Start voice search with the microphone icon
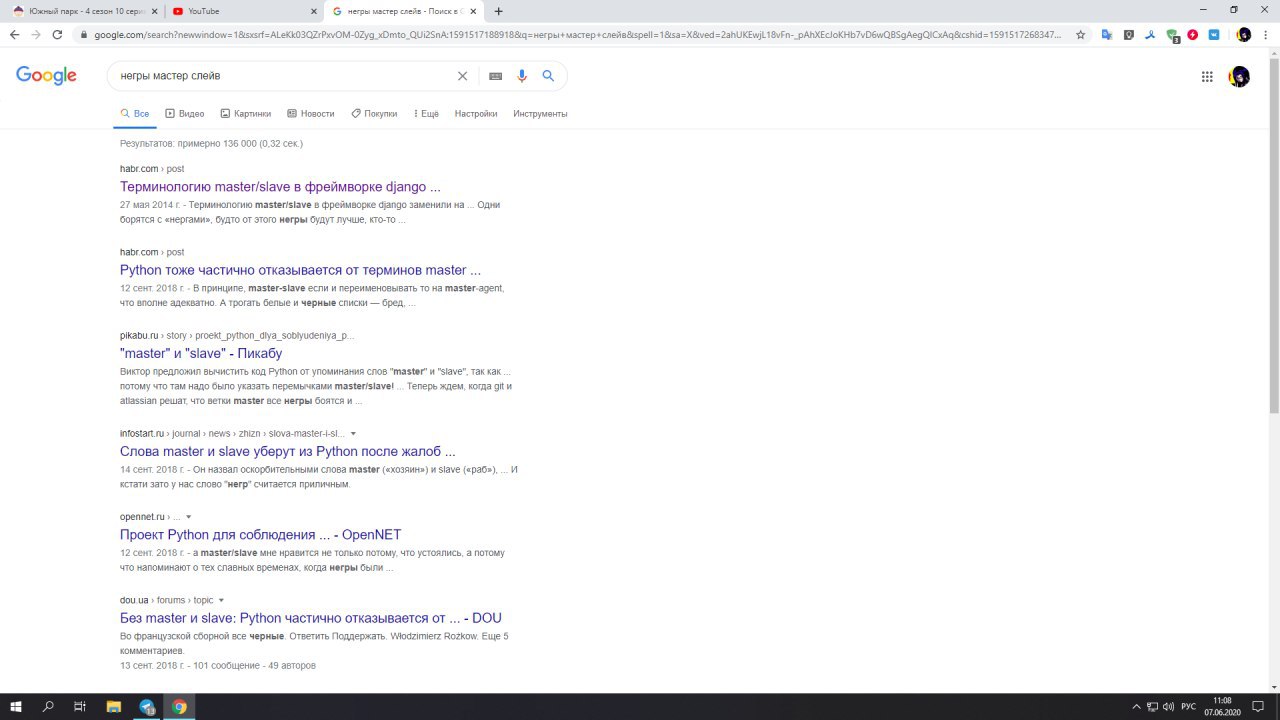This screenshot has width=1280, height=720. point(521,76)
